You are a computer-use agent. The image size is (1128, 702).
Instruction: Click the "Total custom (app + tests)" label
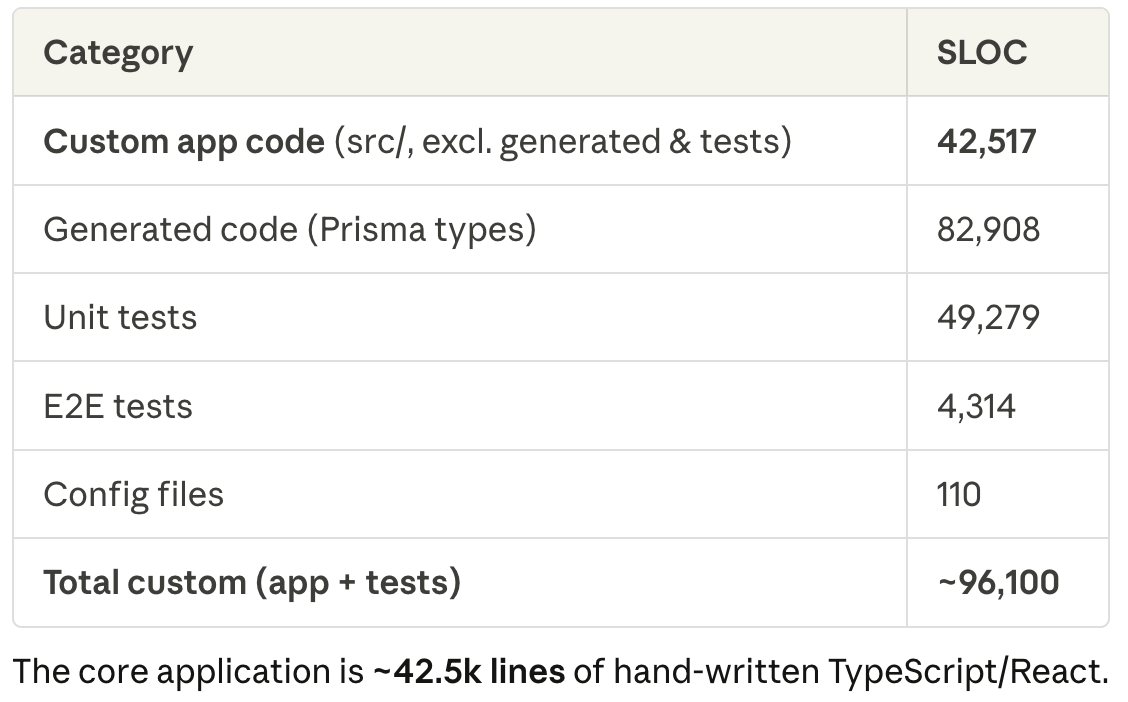(251, 582)
